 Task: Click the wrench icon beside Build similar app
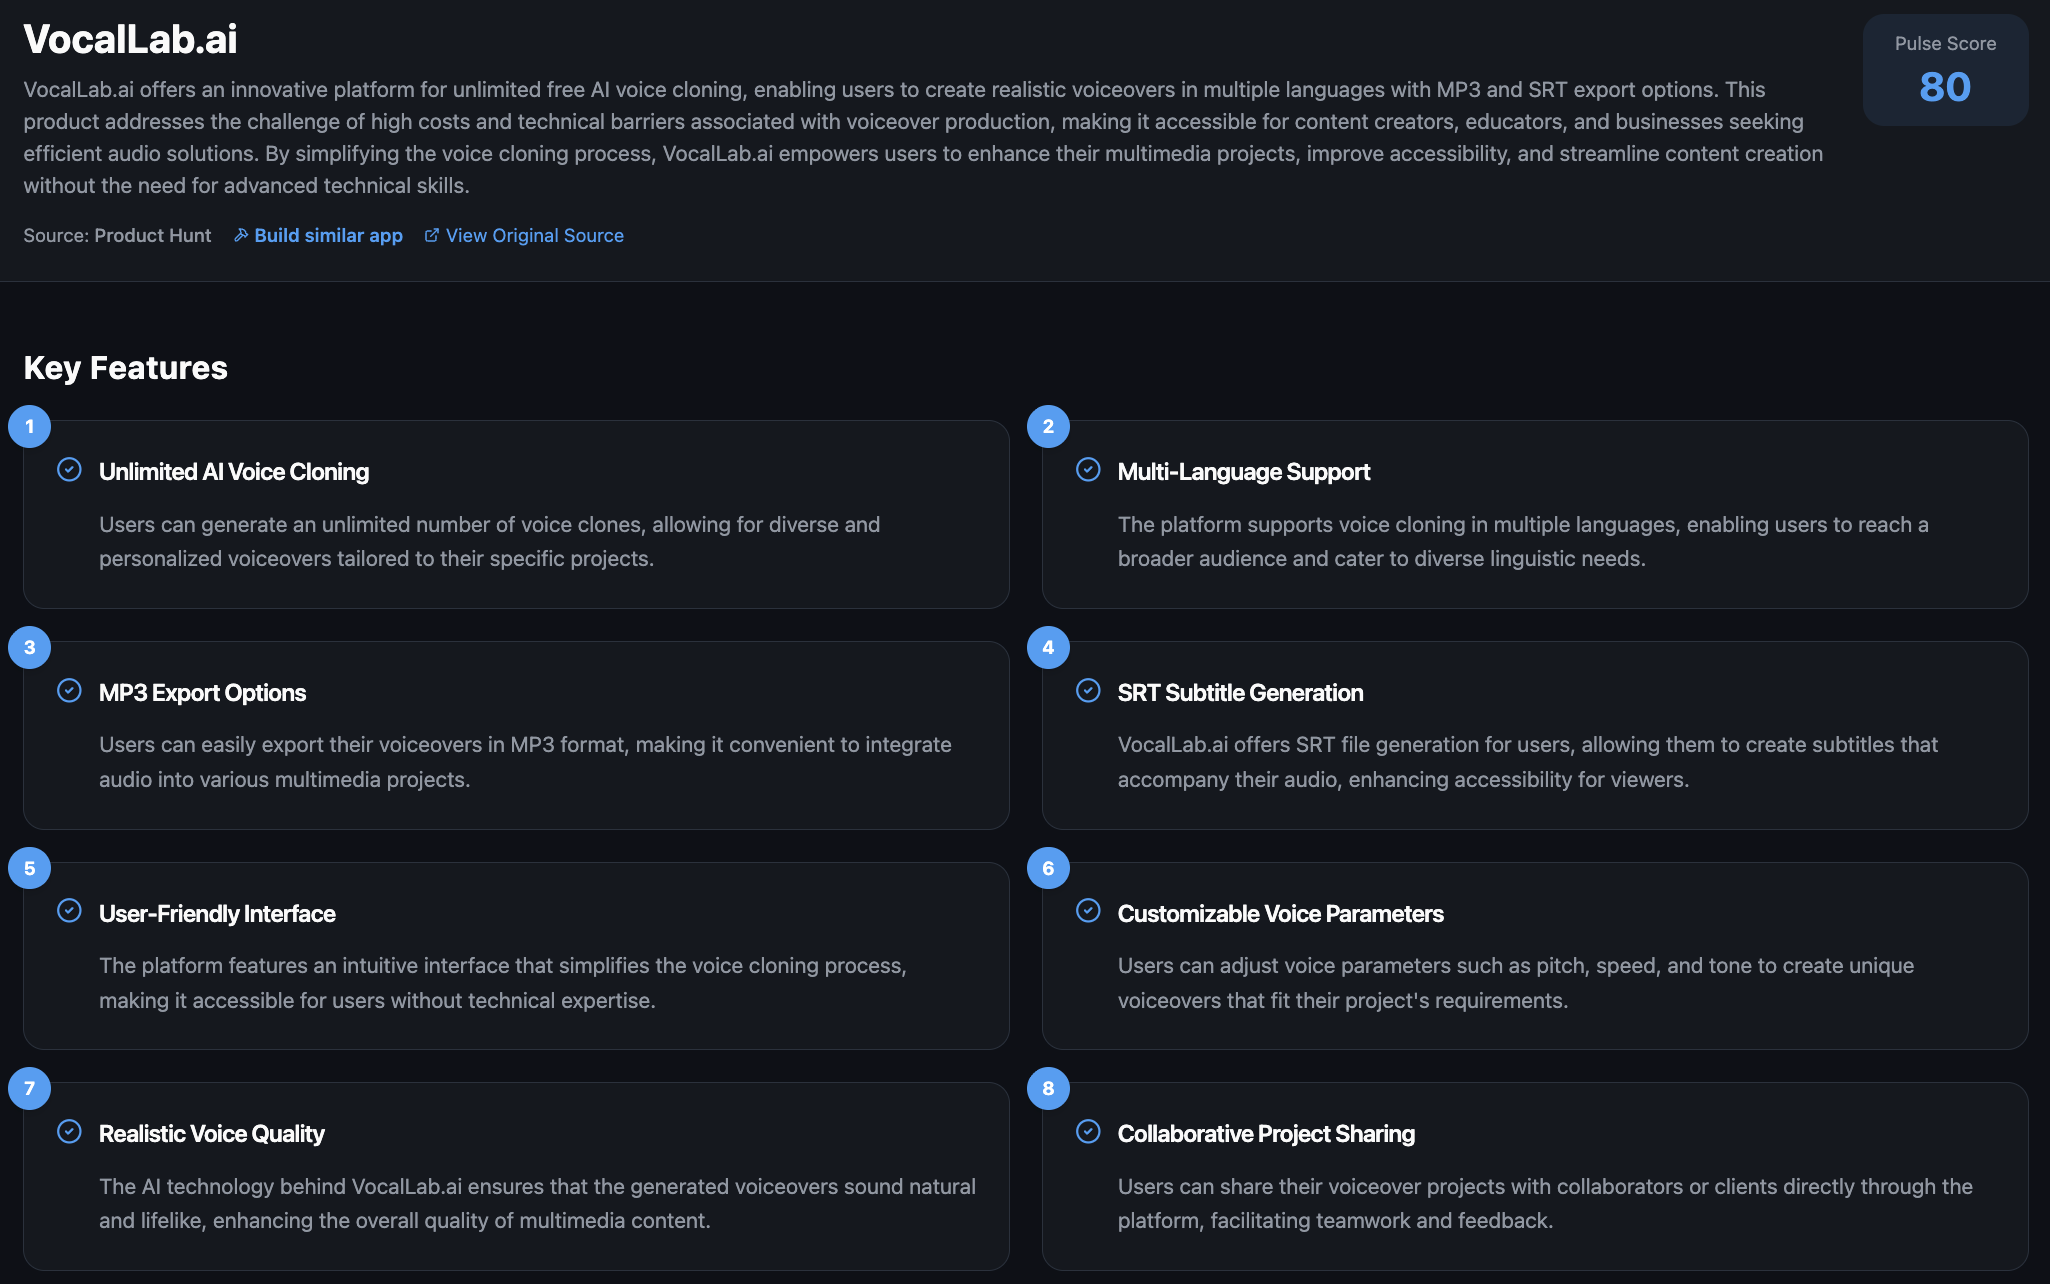click(x=240, y=235)
